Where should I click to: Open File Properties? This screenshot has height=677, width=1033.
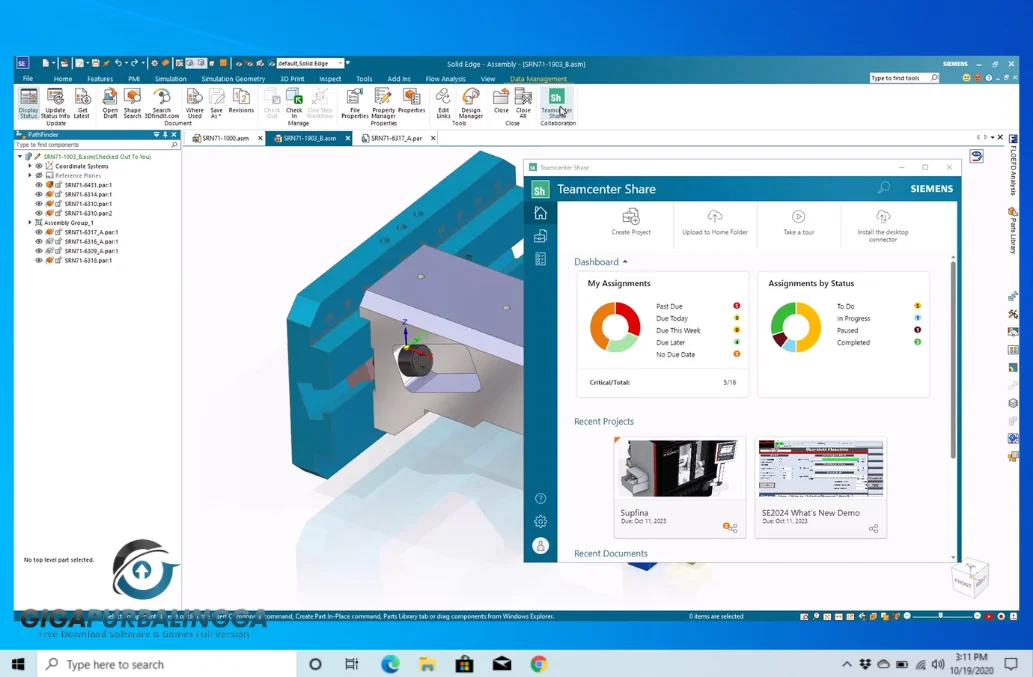(x=354, y=103)
